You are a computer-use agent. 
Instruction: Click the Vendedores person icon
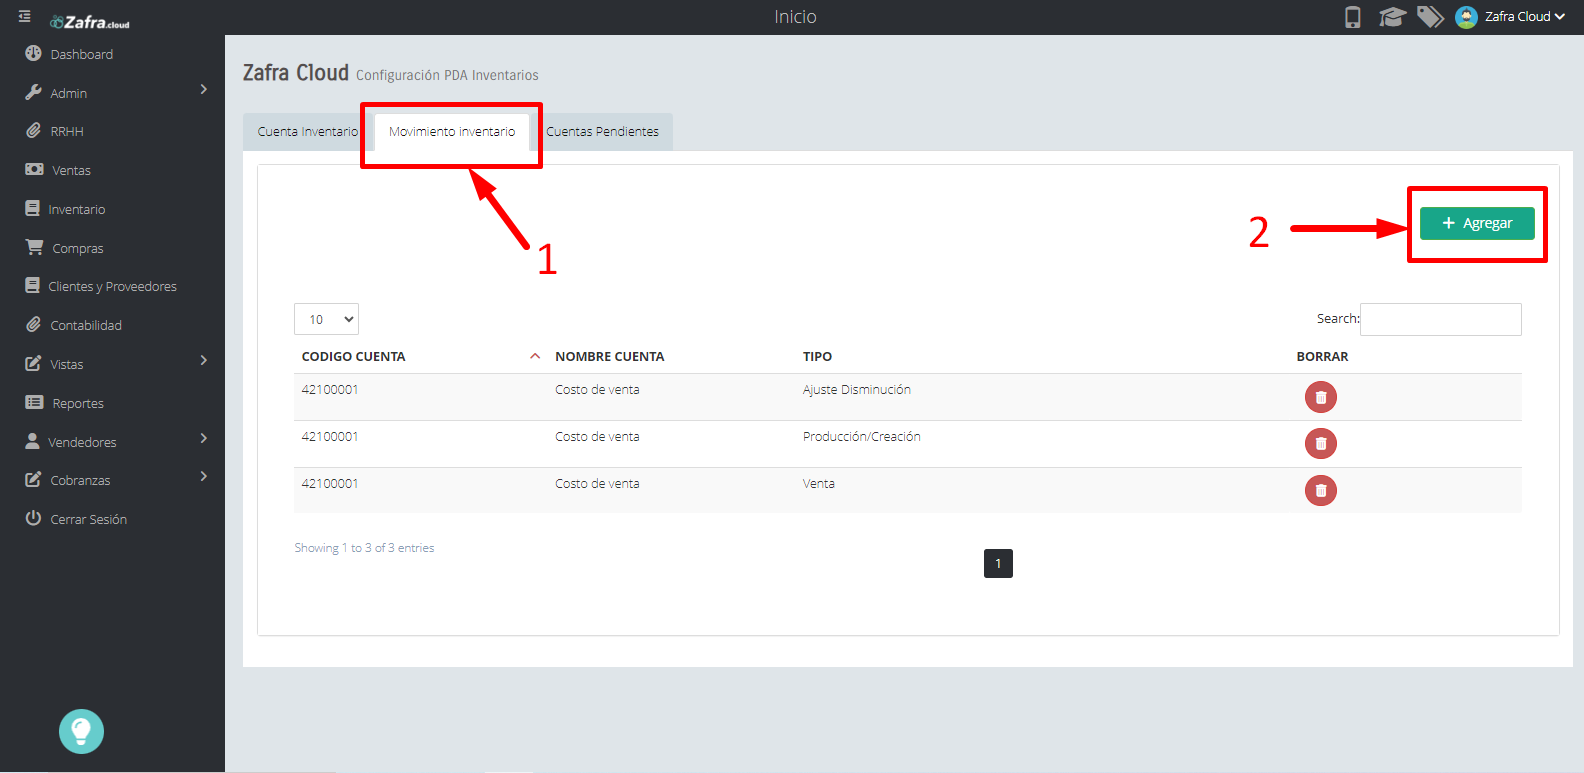pyautogui.click(x=32, y=441)
